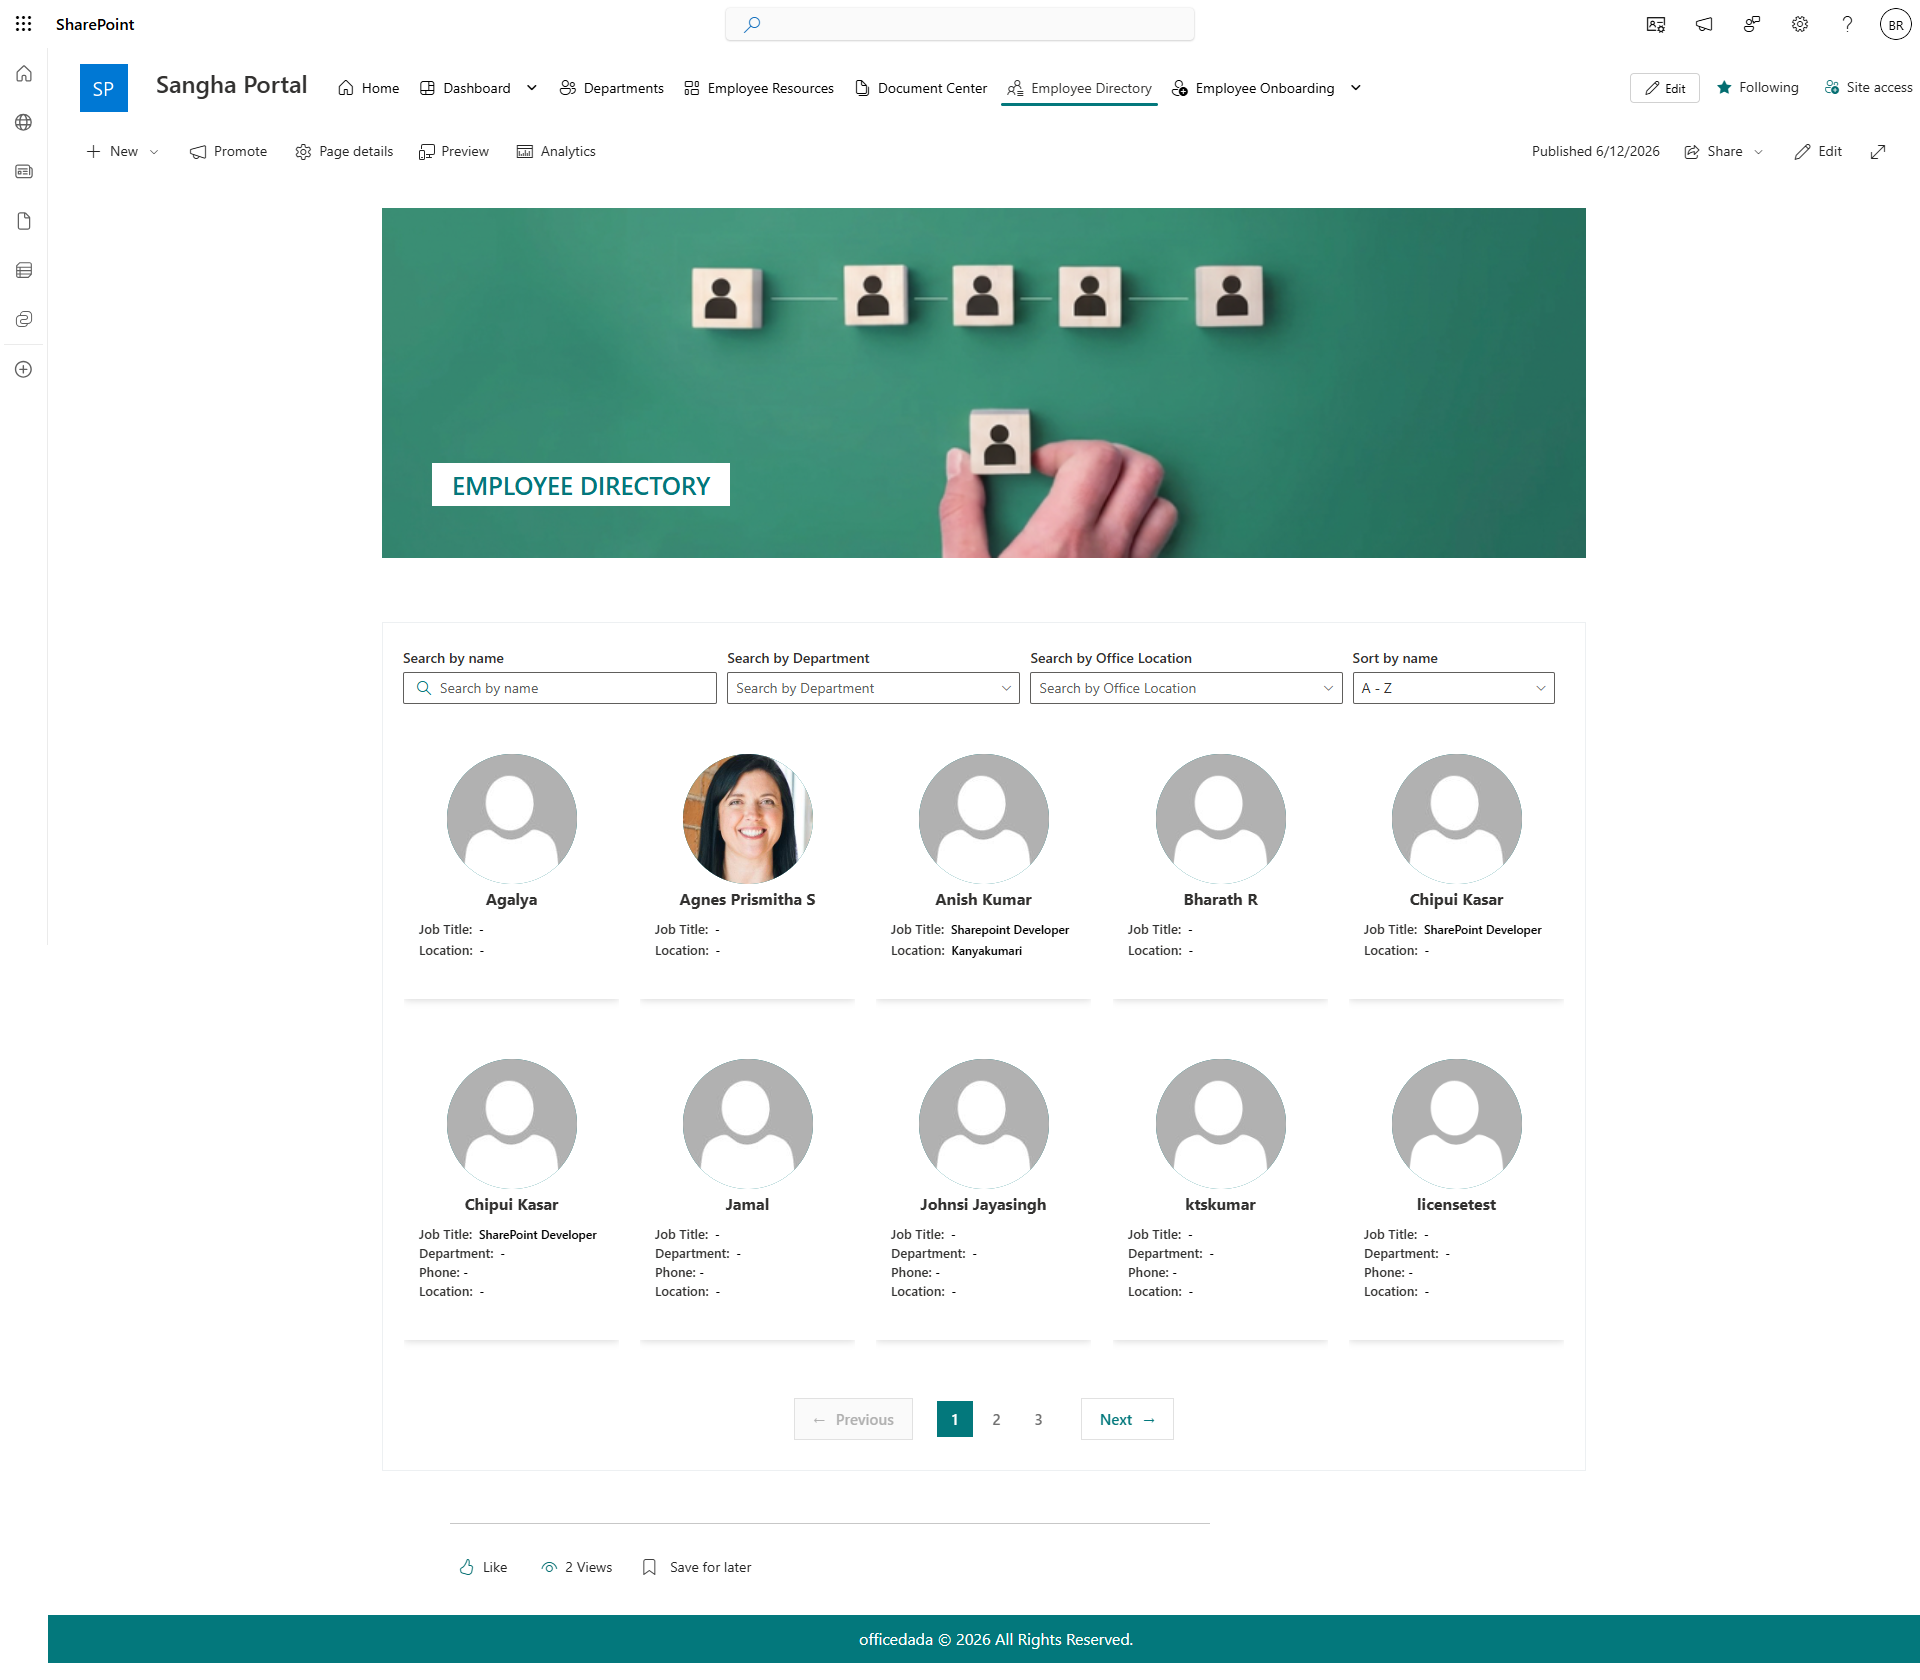Screen dimensions: 1920x1680
Task: Expand the Dashboard menu chevron
Action: [x=532, y=88]
